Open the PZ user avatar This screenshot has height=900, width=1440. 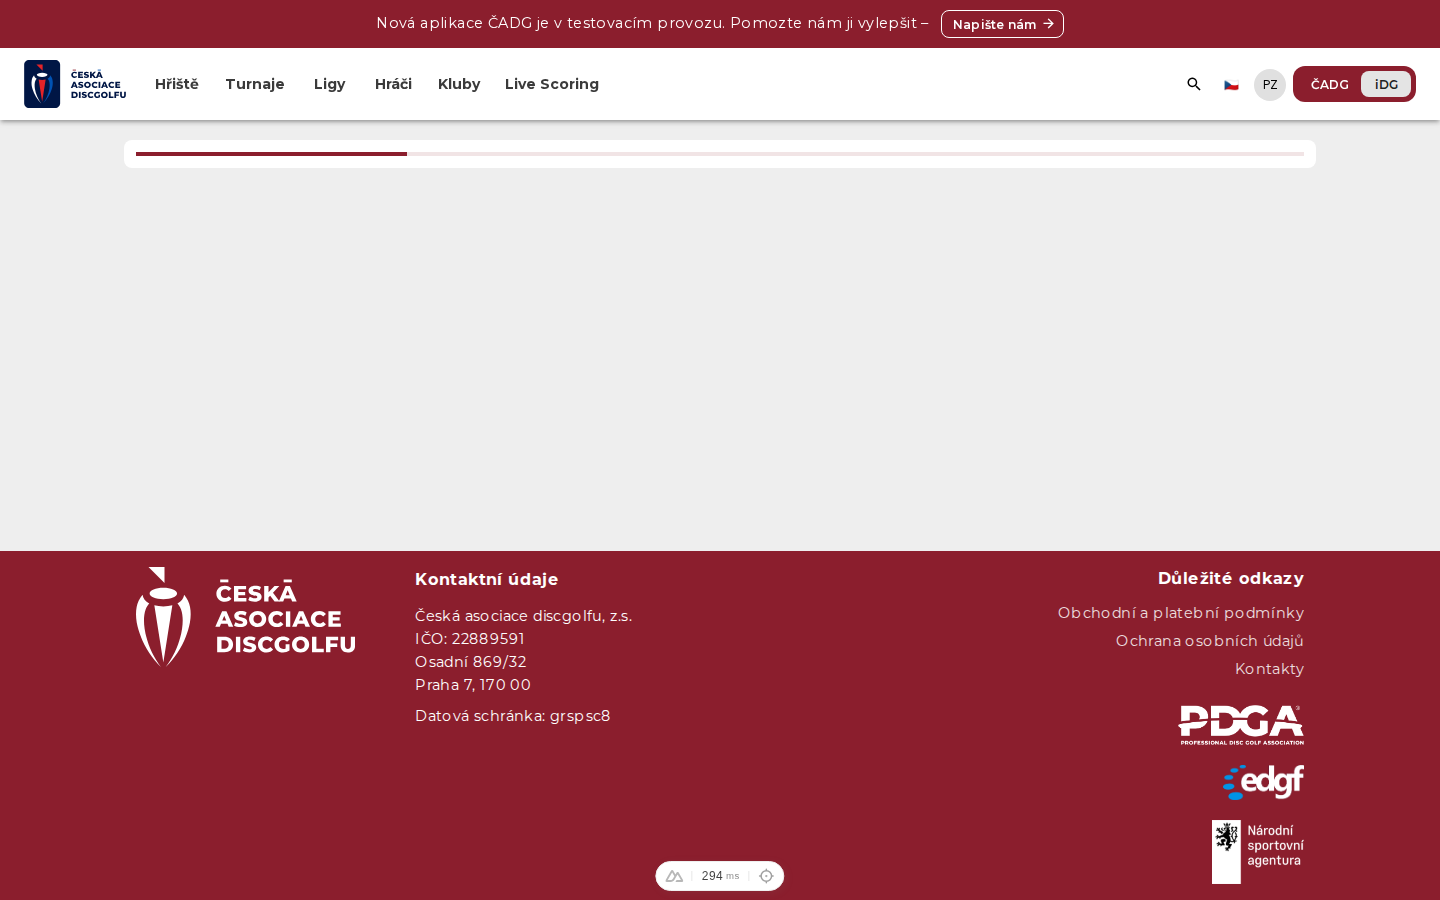(x=1270, y=85)
